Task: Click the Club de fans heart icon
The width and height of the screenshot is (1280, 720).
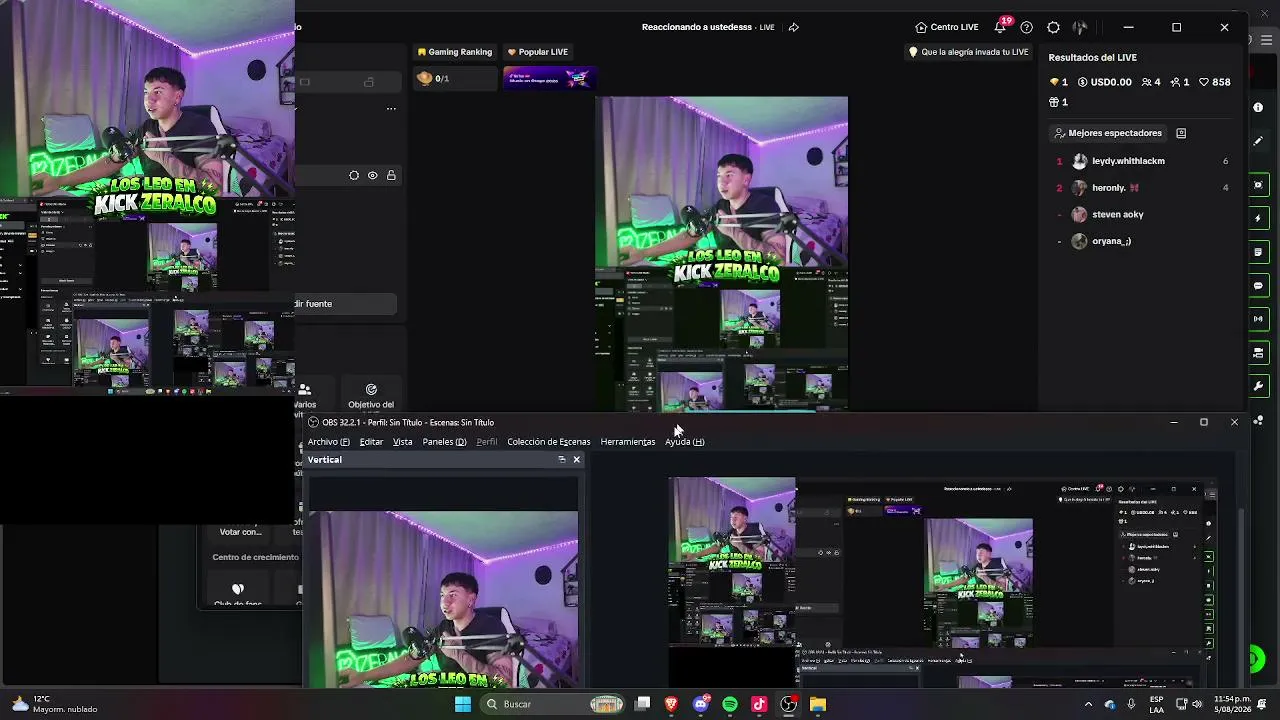Action: pyautogui.click(x=237, y=589)
